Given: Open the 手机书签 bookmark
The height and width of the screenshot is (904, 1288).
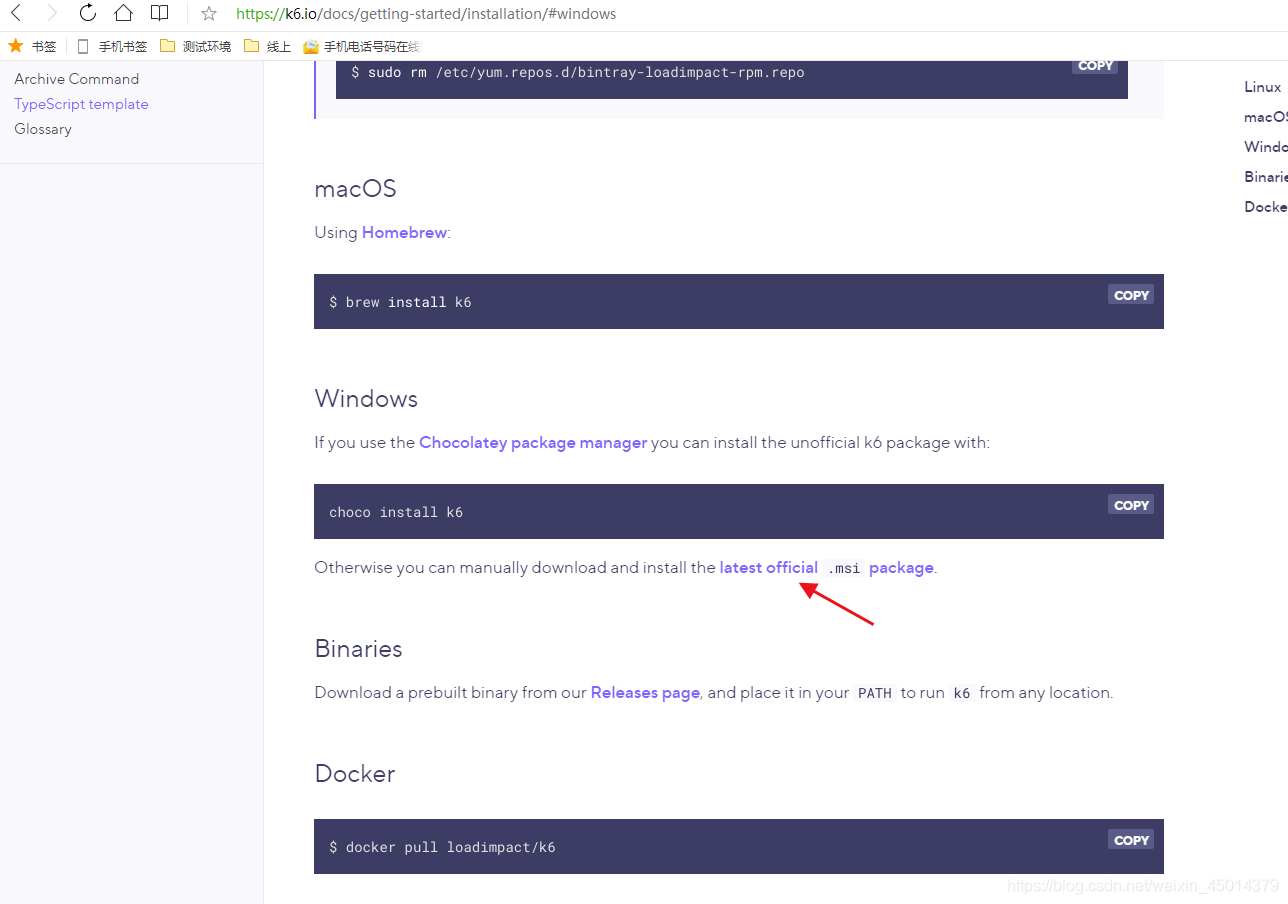Looking at the screenshot, I should click(x=112, y=46).
